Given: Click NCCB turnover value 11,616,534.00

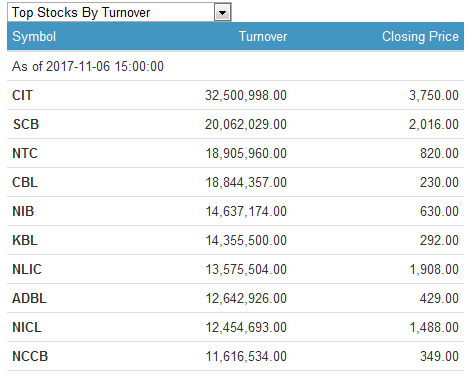Looking at the screenshot, I should coord(246,356).
